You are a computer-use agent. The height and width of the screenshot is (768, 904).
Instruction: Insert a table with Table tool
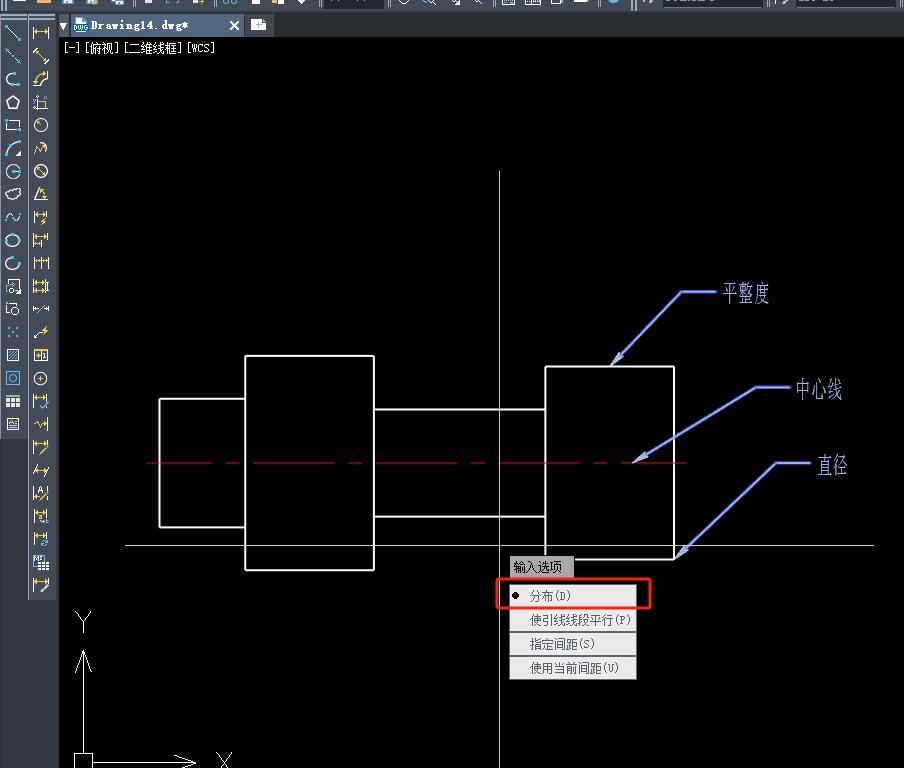coord(13,401)
